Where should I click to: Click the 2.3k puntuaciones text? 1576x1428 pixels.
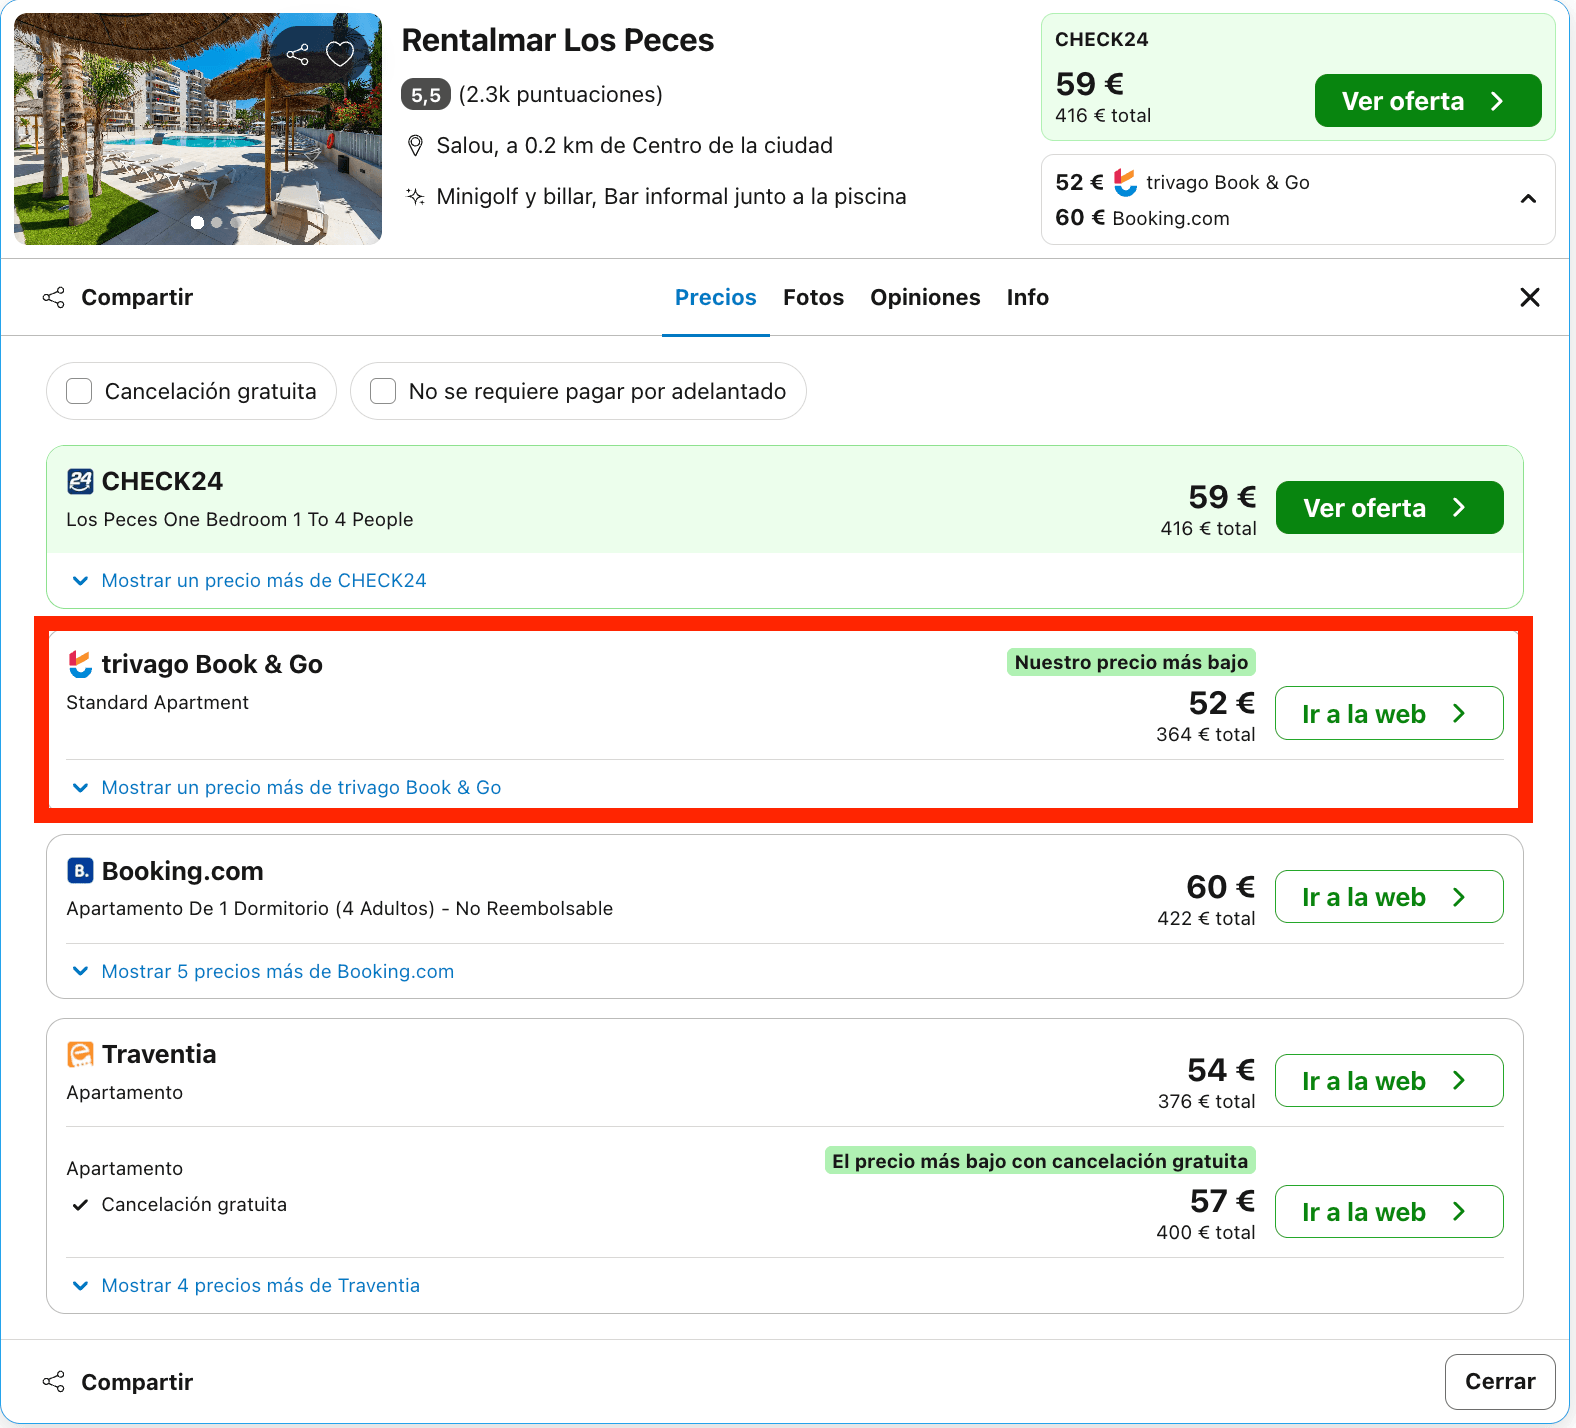(561, 95)
